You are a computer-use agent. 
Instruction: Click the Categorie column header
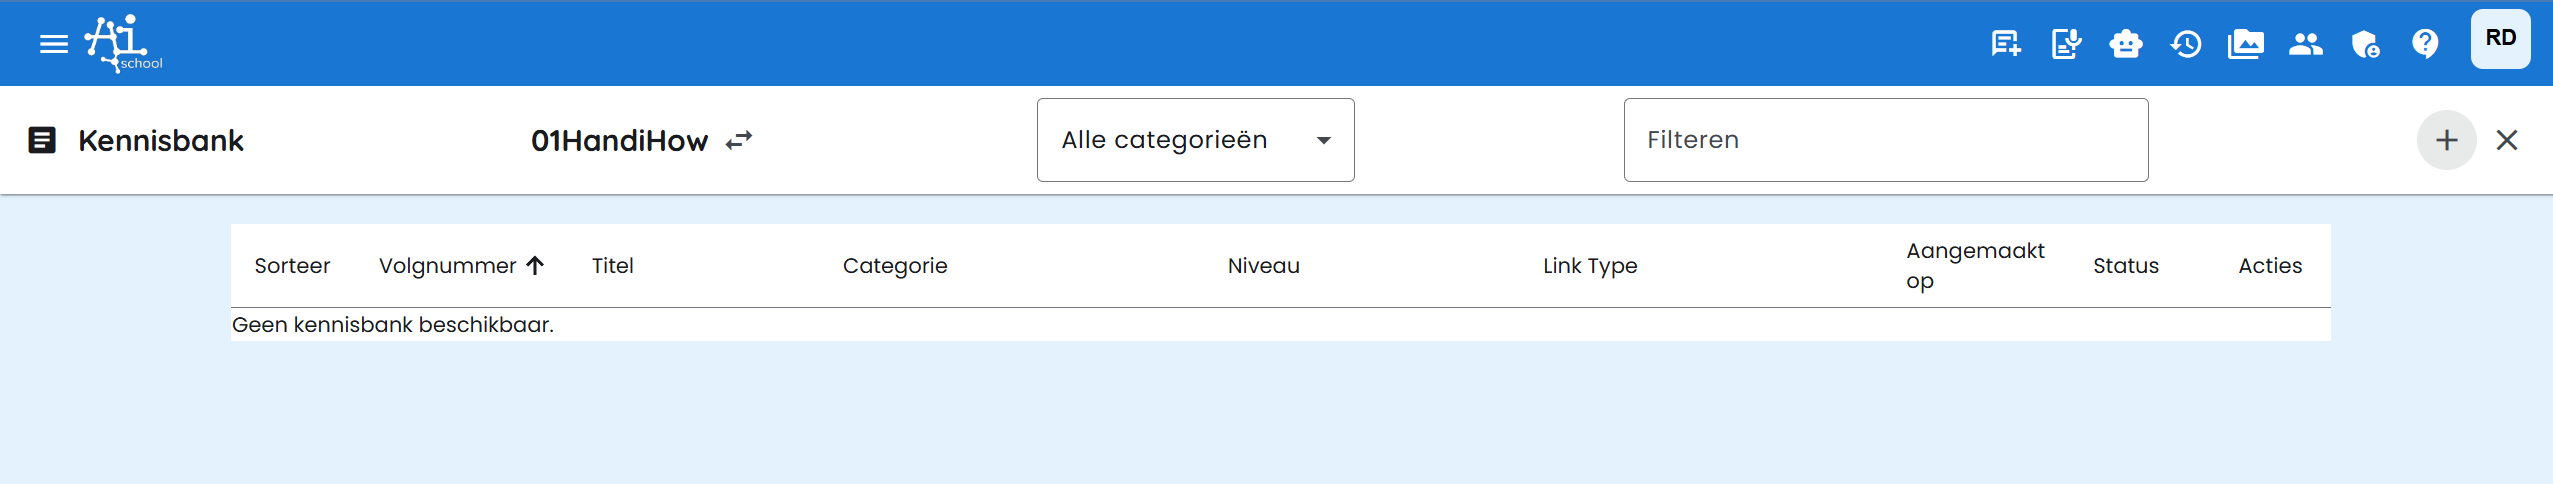[x=895, y=266]
